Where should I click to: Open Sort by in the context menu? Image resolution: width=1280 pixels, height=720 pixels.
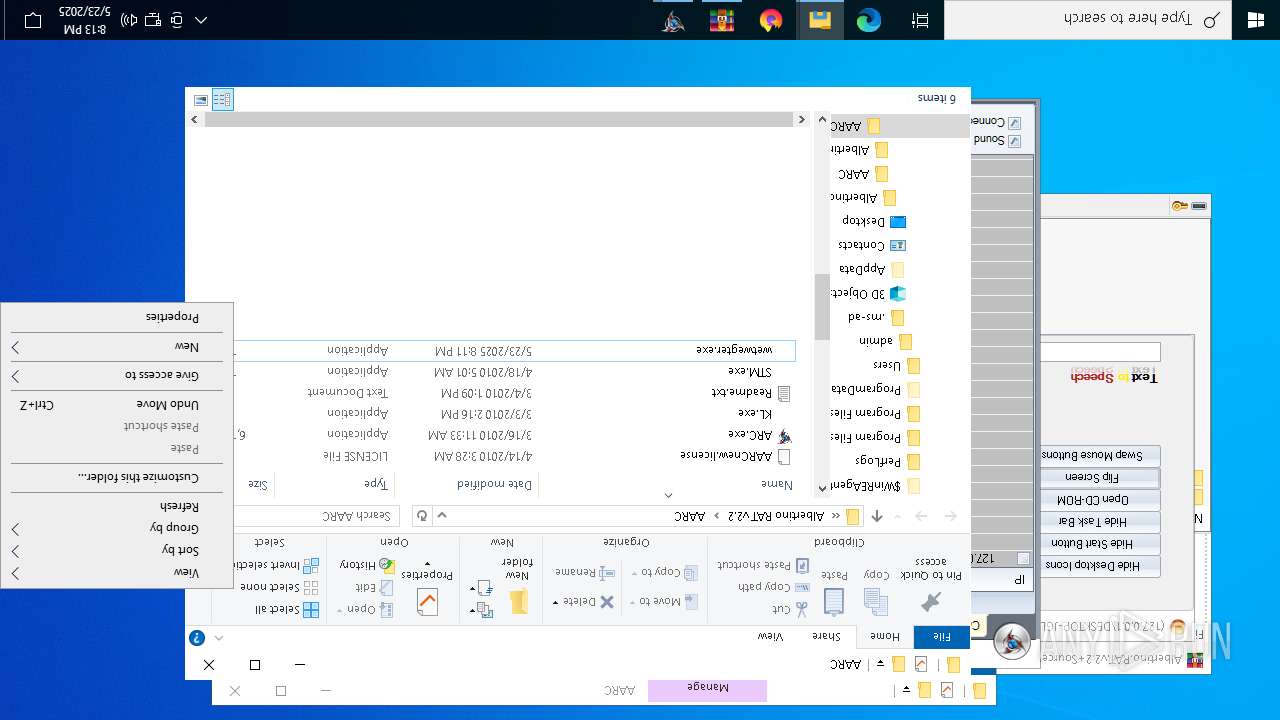[117, 550]
